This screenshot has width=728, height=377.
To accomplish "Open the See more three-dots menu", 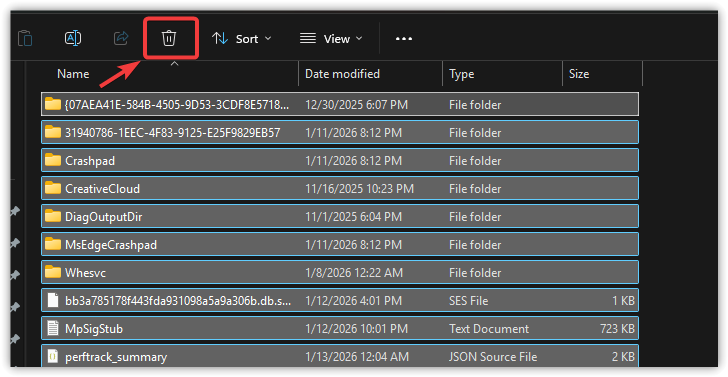I will [403, 39].
